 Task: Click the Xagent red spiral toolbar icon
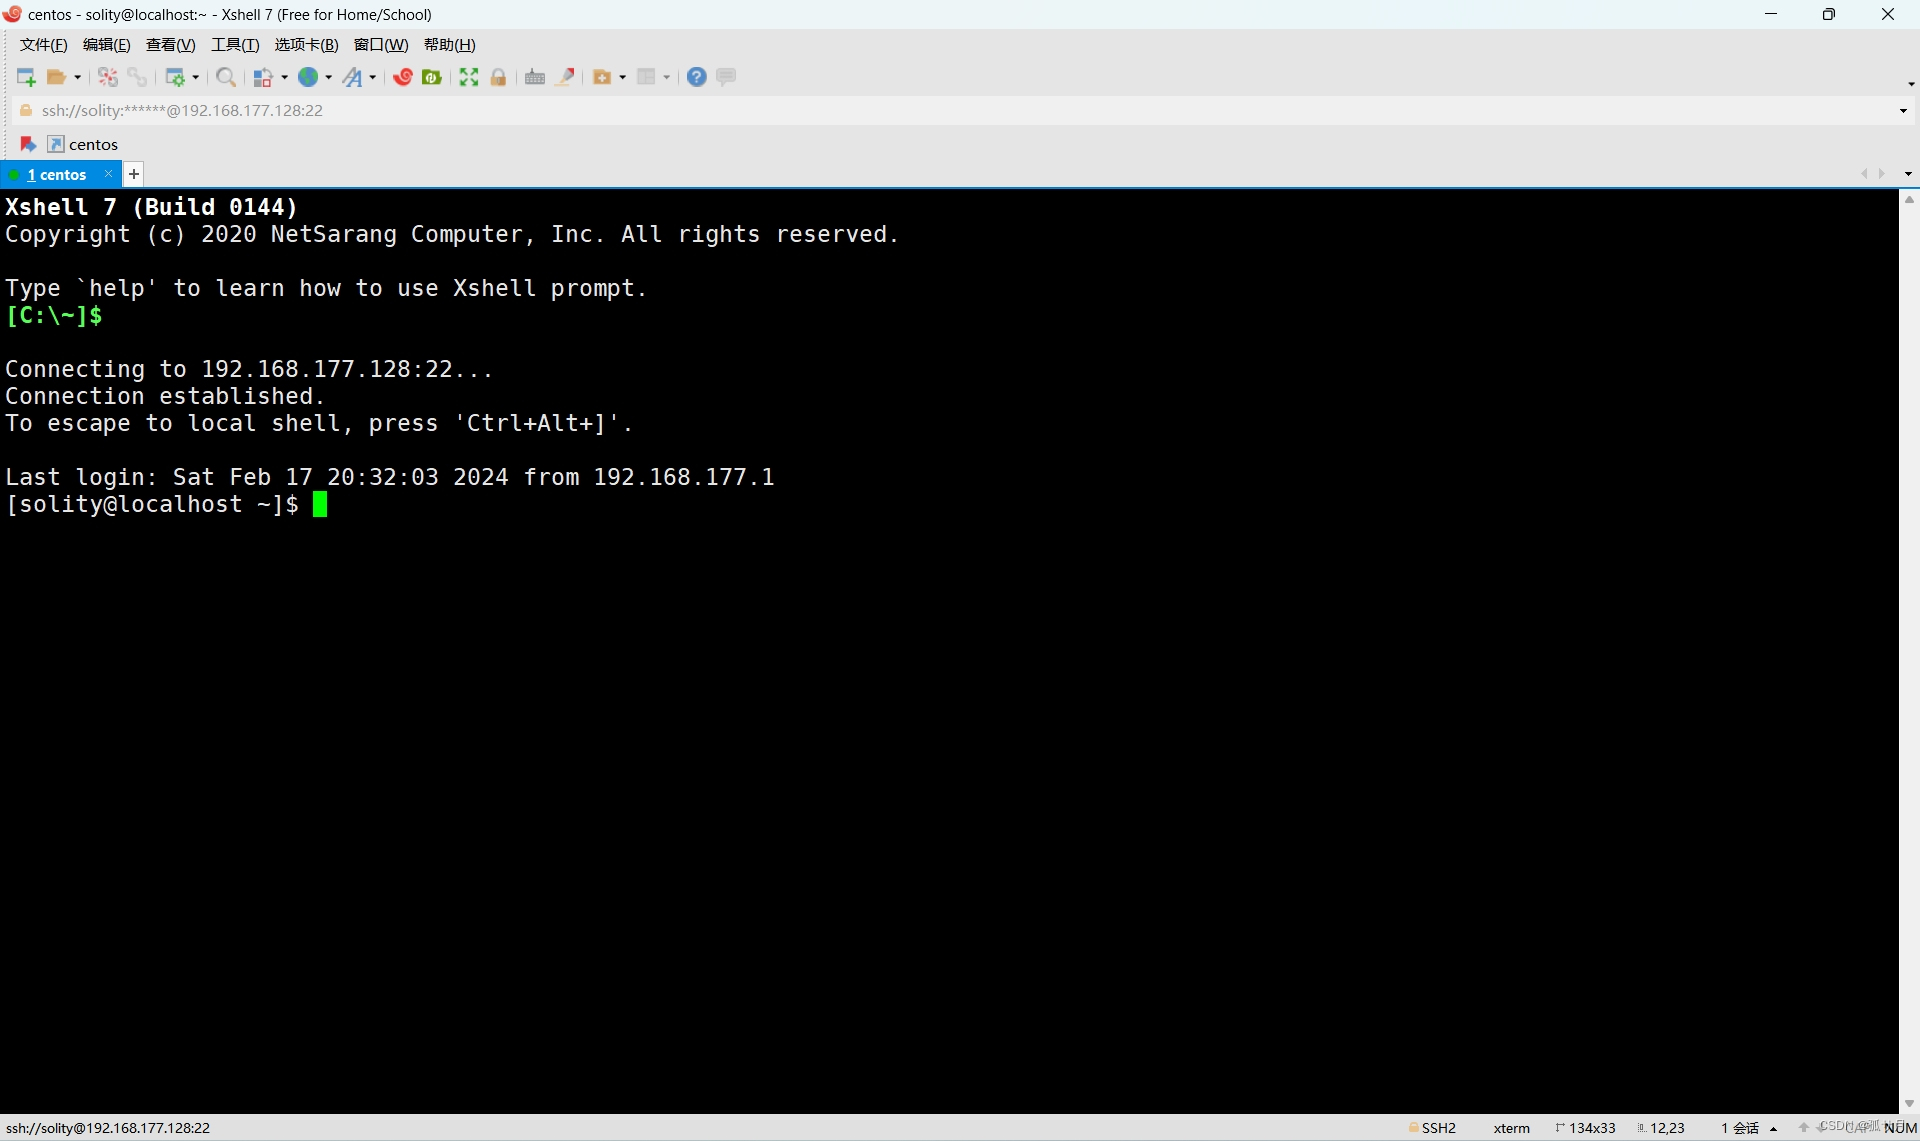(403, 77)
